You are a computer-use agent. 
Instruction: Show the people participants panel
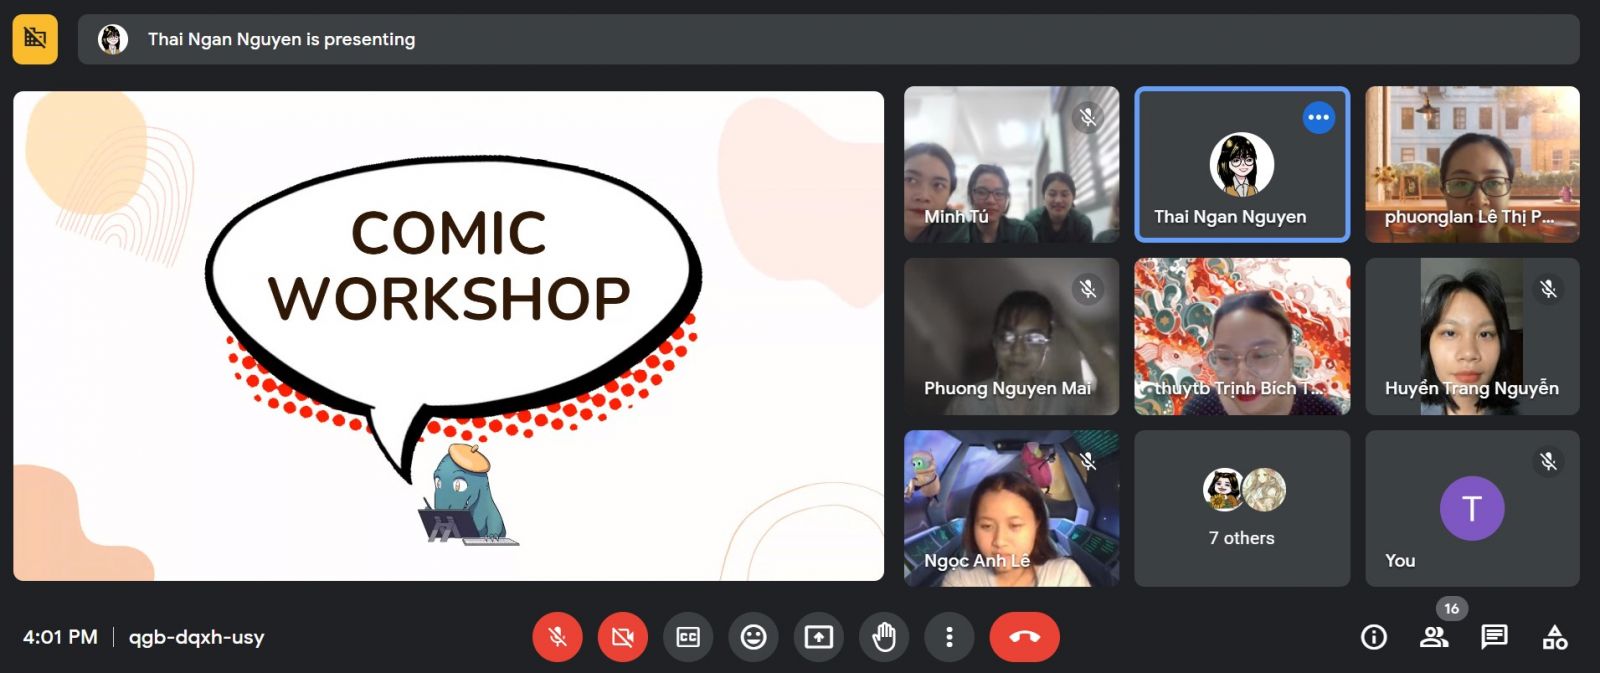[x=1434, y=637]
